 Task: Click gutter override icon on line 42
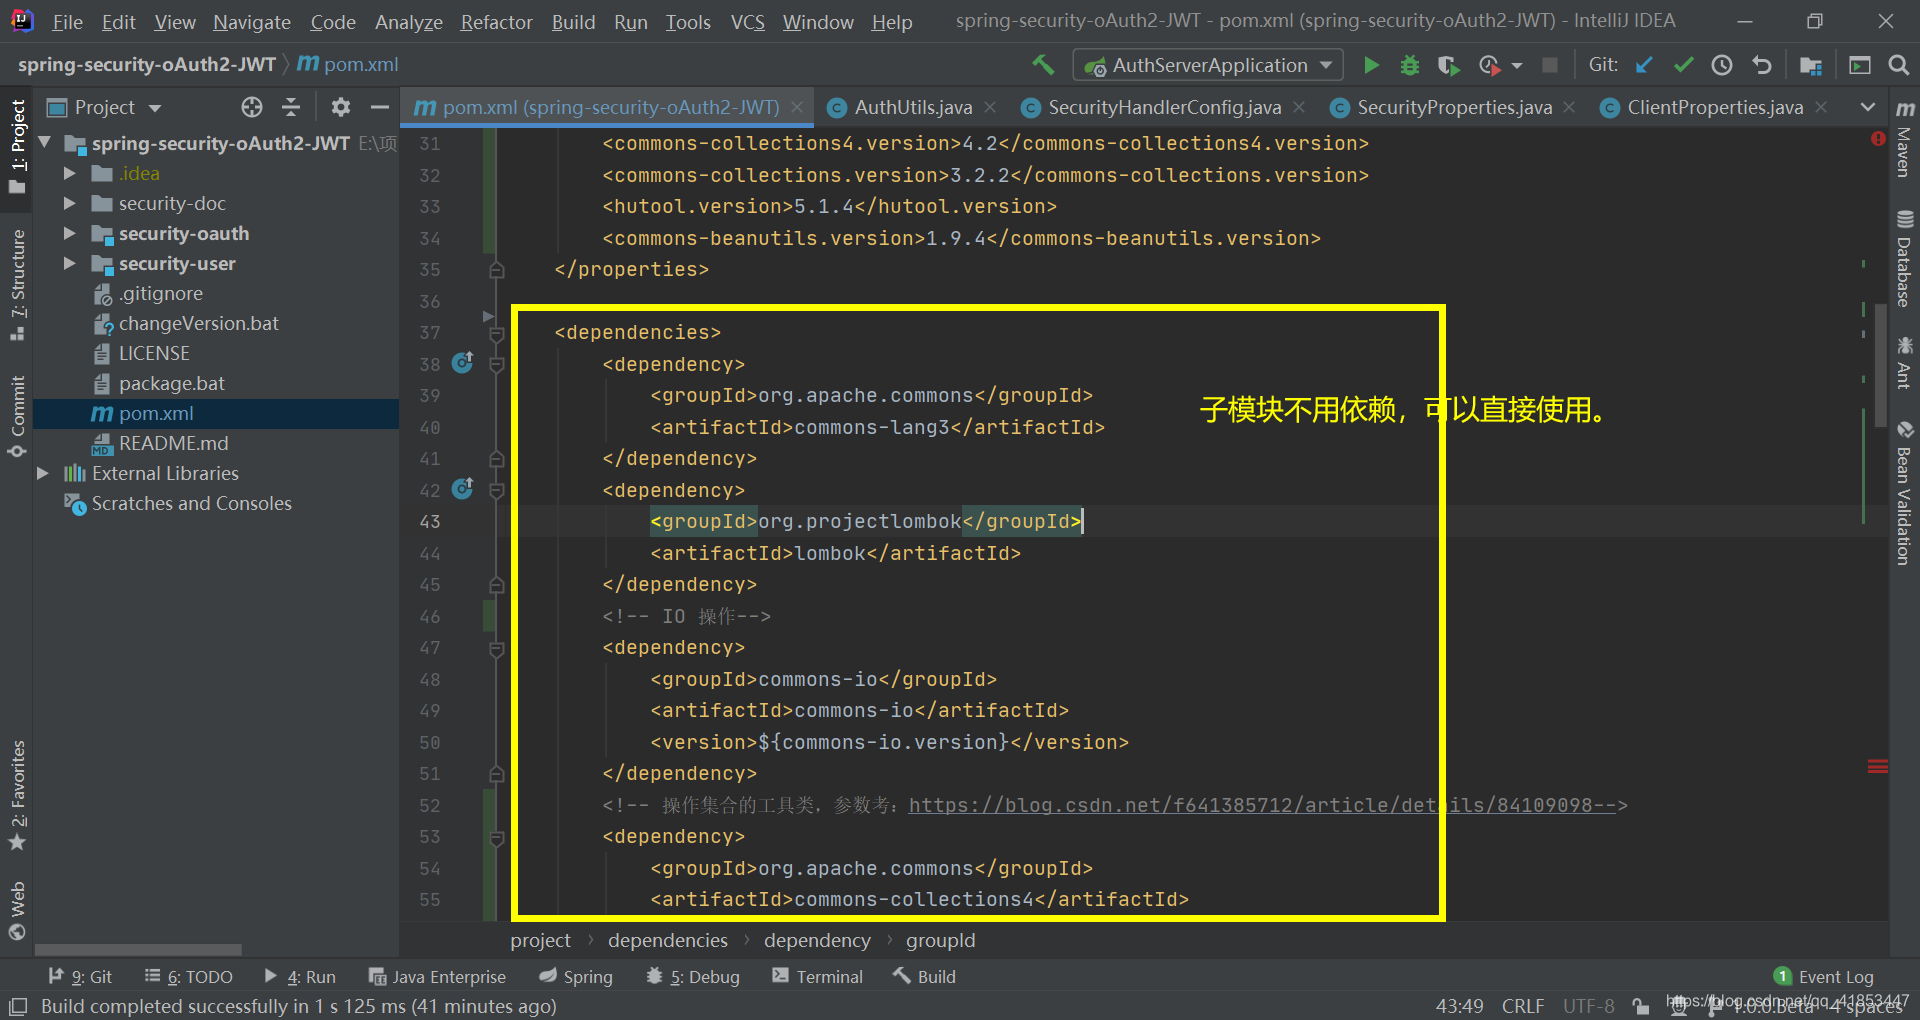click(463, 489)
